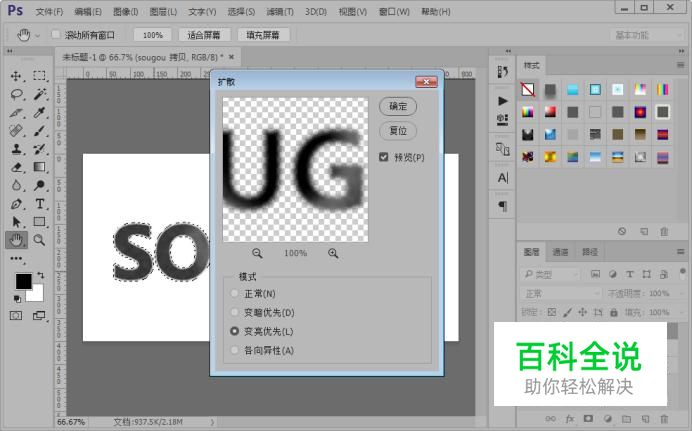The height and width of the screenshot is (431, 692).
Task: Switch to the Channels tab
Action: 560,252
